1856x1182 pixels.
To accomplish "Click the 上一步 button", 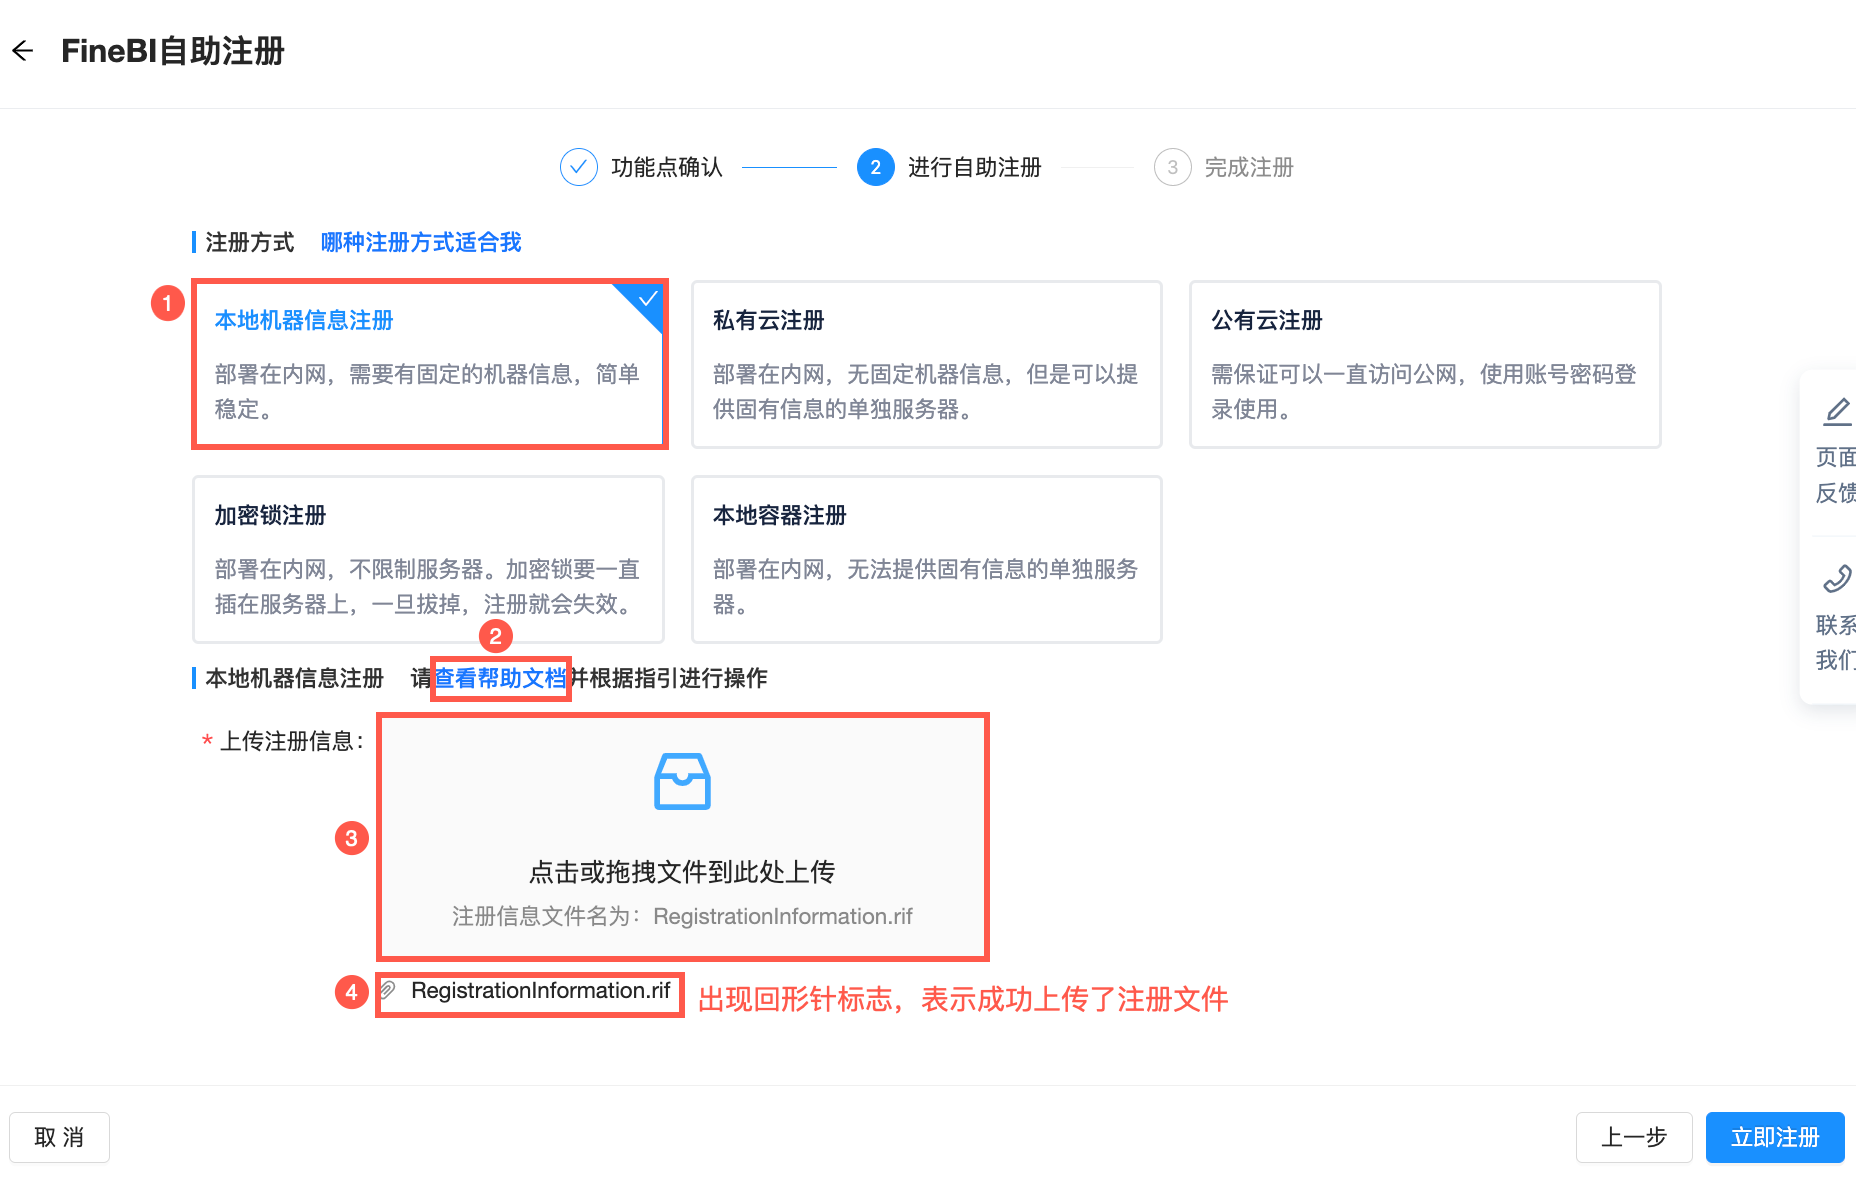I will click(1634, 1137).
